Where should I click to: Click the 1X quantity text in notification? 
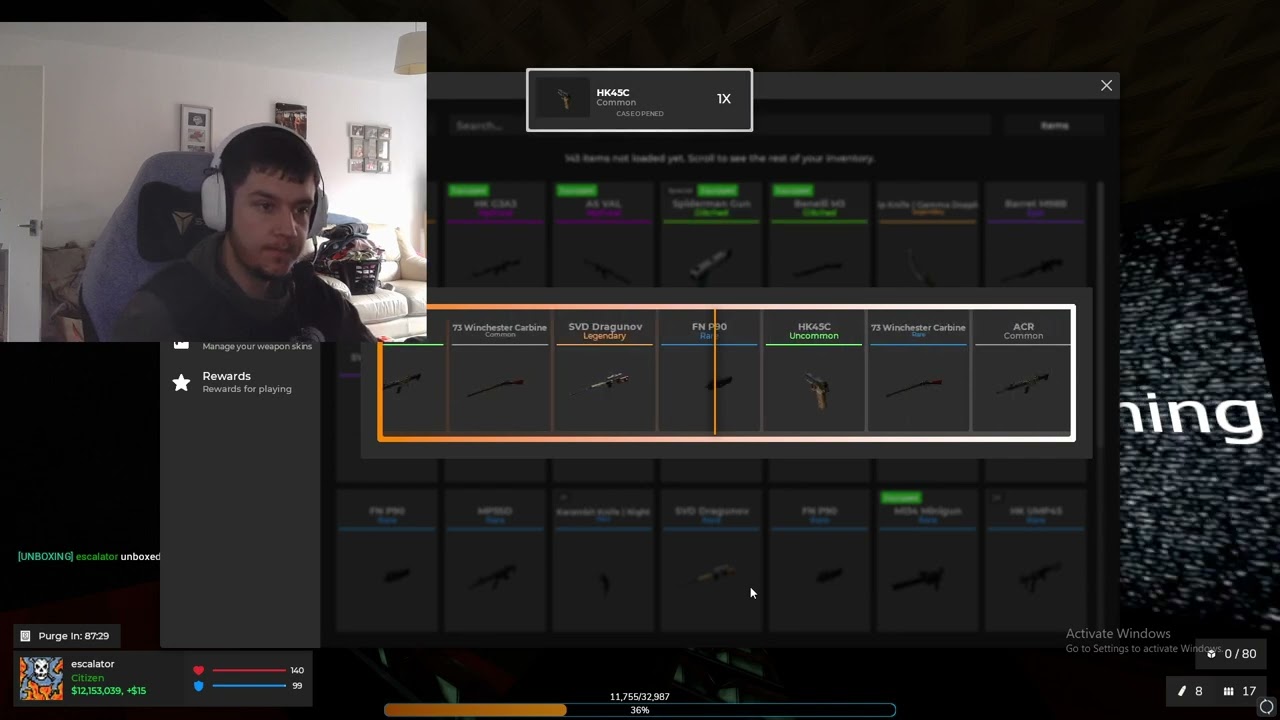(x=724, y=99)
